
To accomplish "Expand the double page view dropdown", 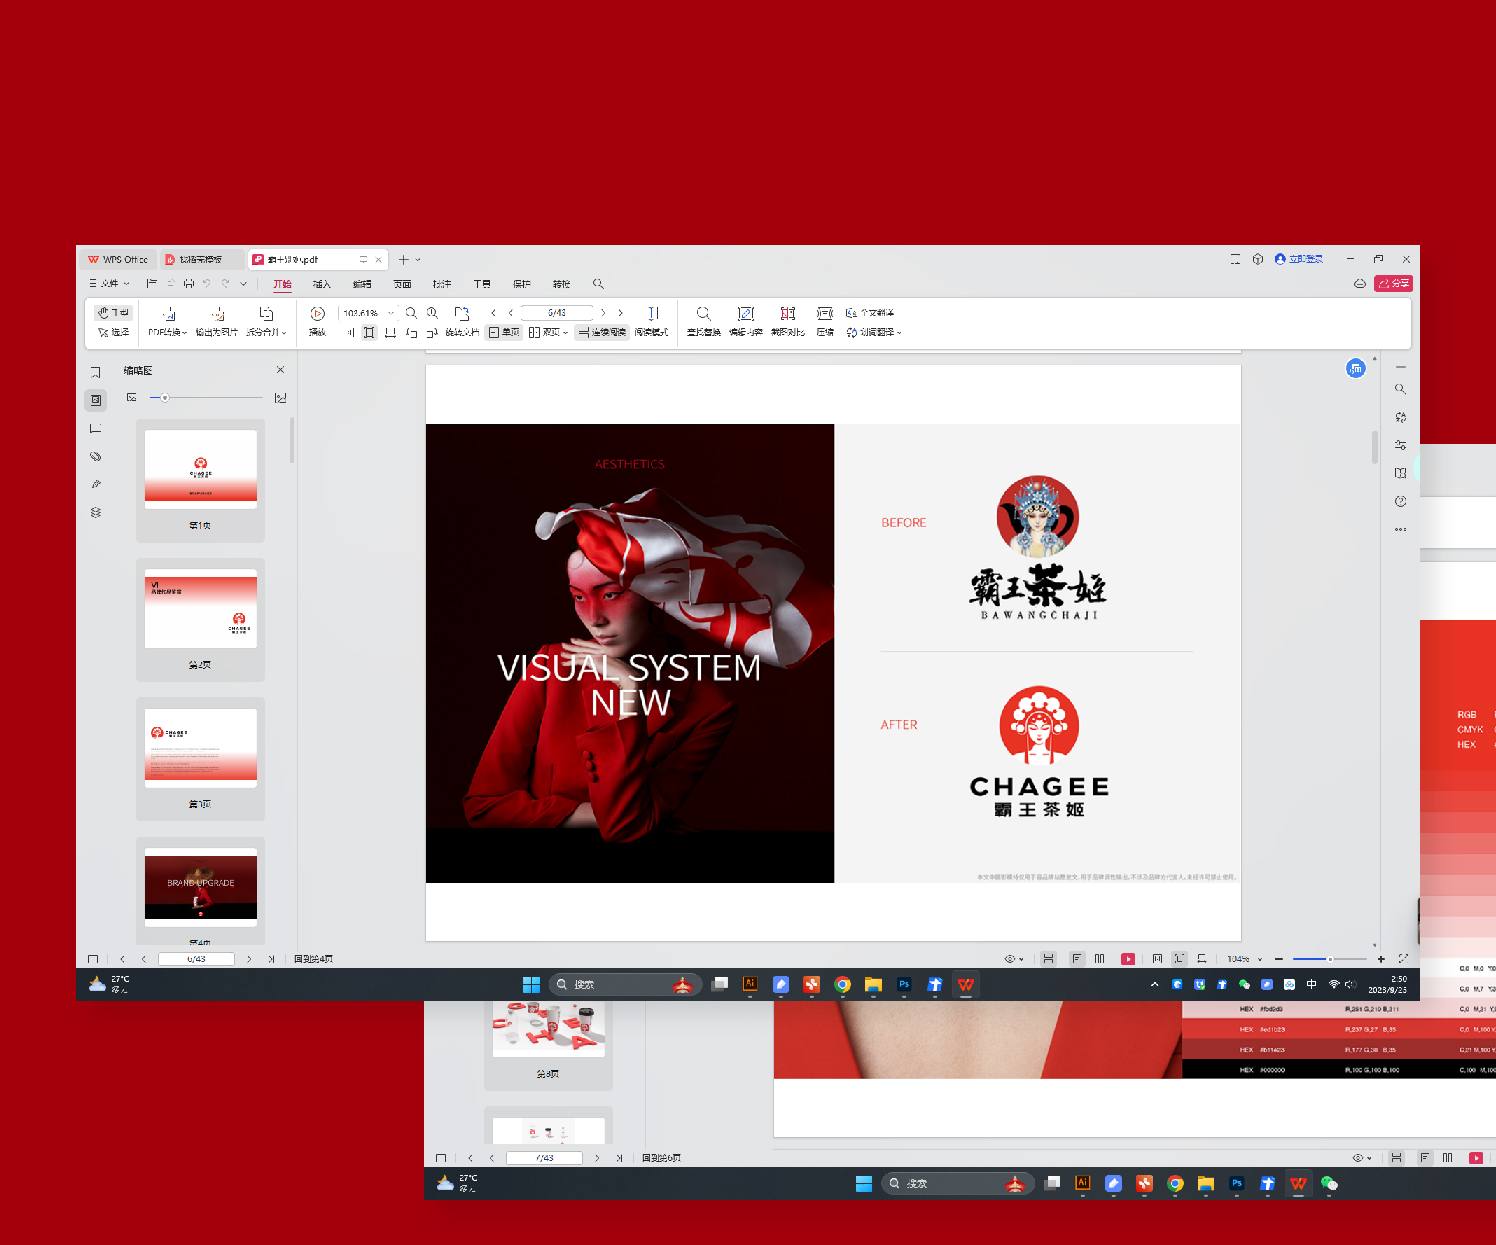I will point(565,333).
